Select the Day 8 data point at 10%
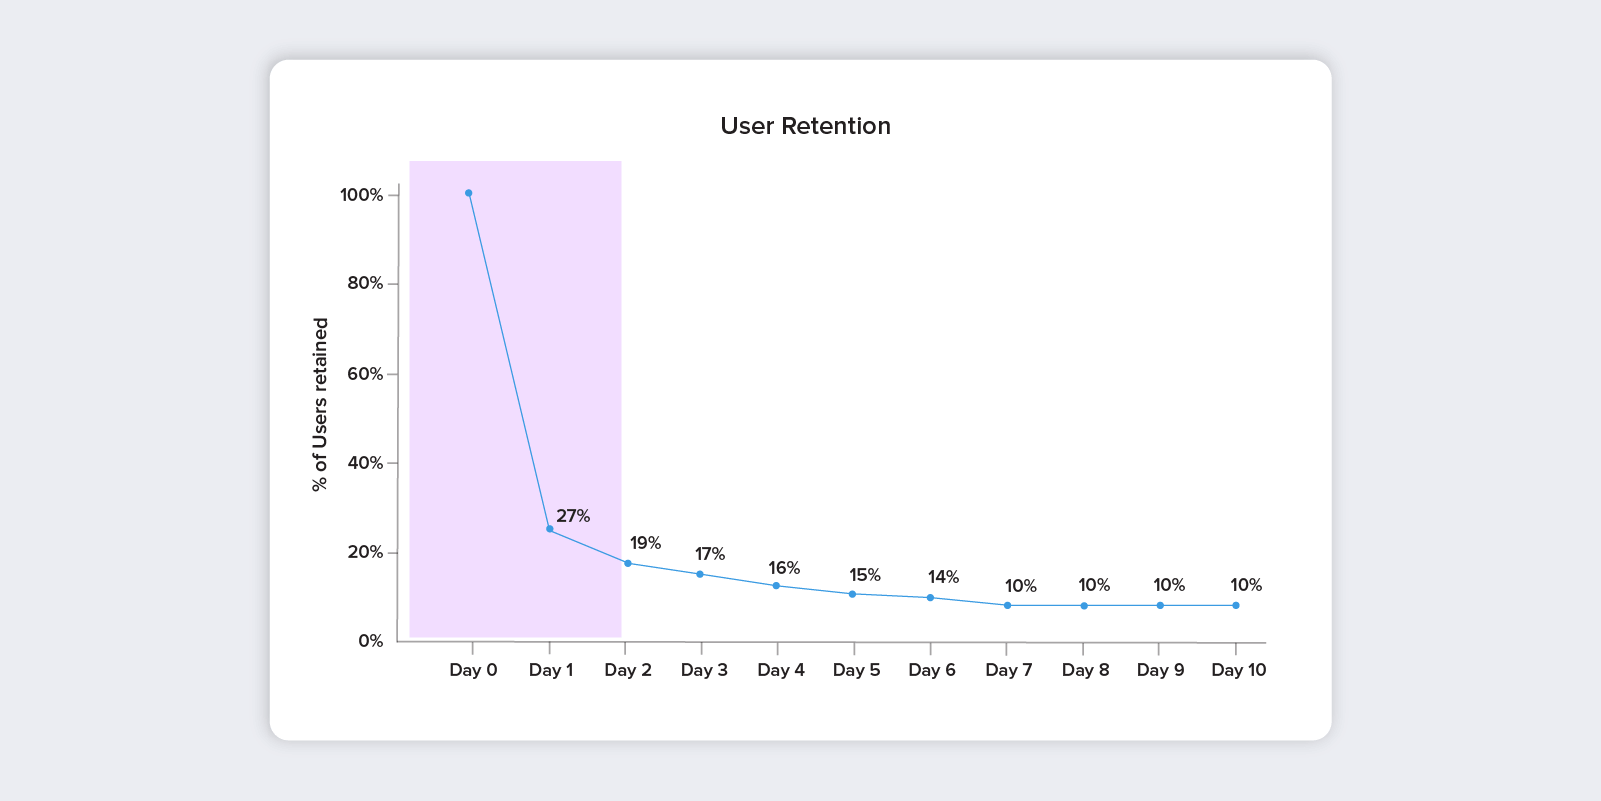This screenshot has width=1601, height=801. [1084, 605]
